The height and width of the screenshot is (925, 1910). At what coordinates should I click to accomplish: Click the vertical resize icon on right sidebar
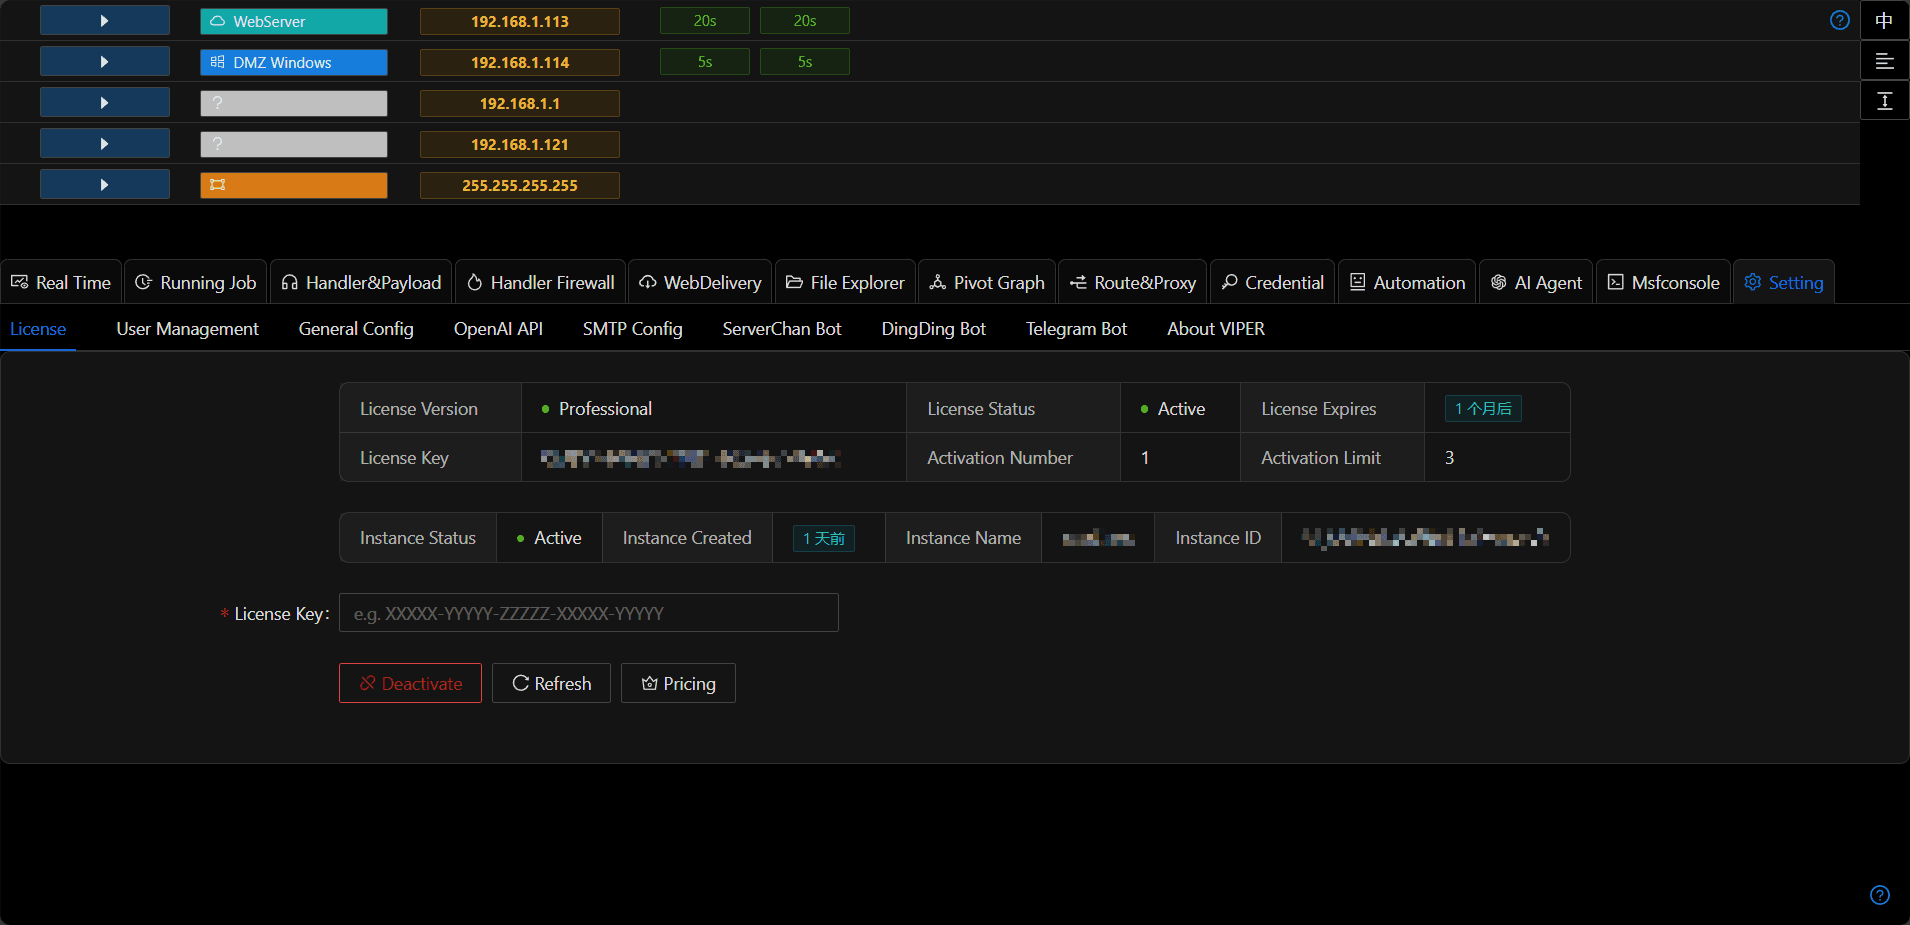tap(1884, 101)
